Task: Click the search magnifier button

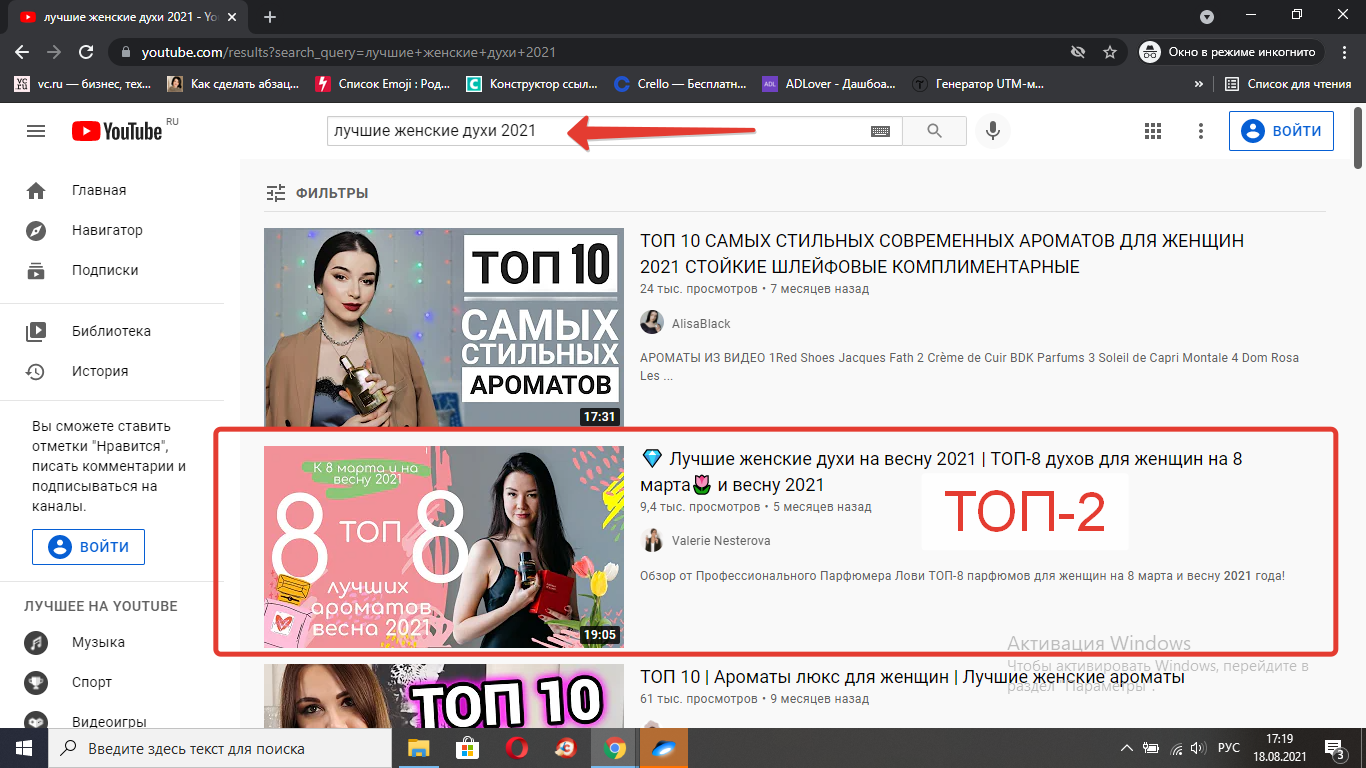Action: click(x=934, y=131)
